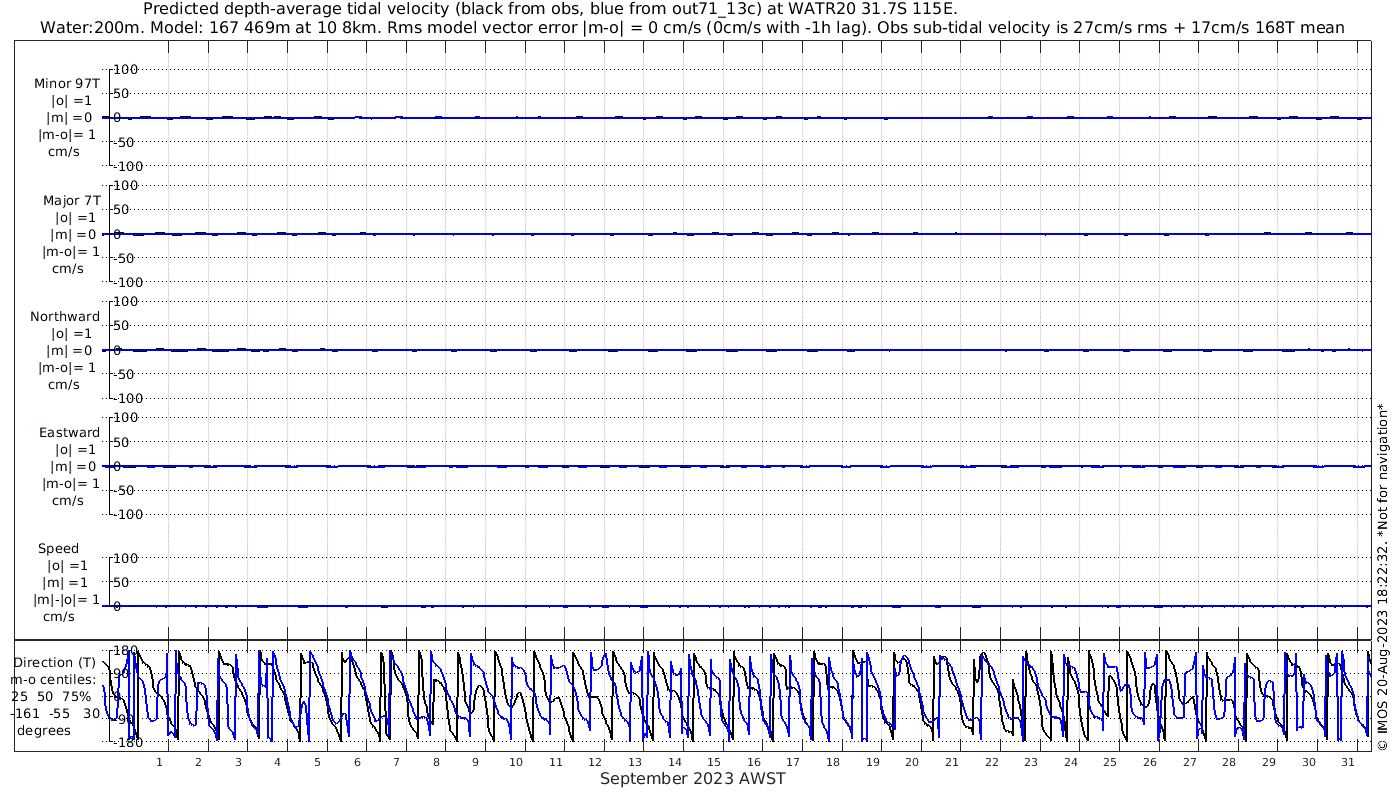Click the "m-o centiles:" text
1400x800 pixels.
[55, 679]
